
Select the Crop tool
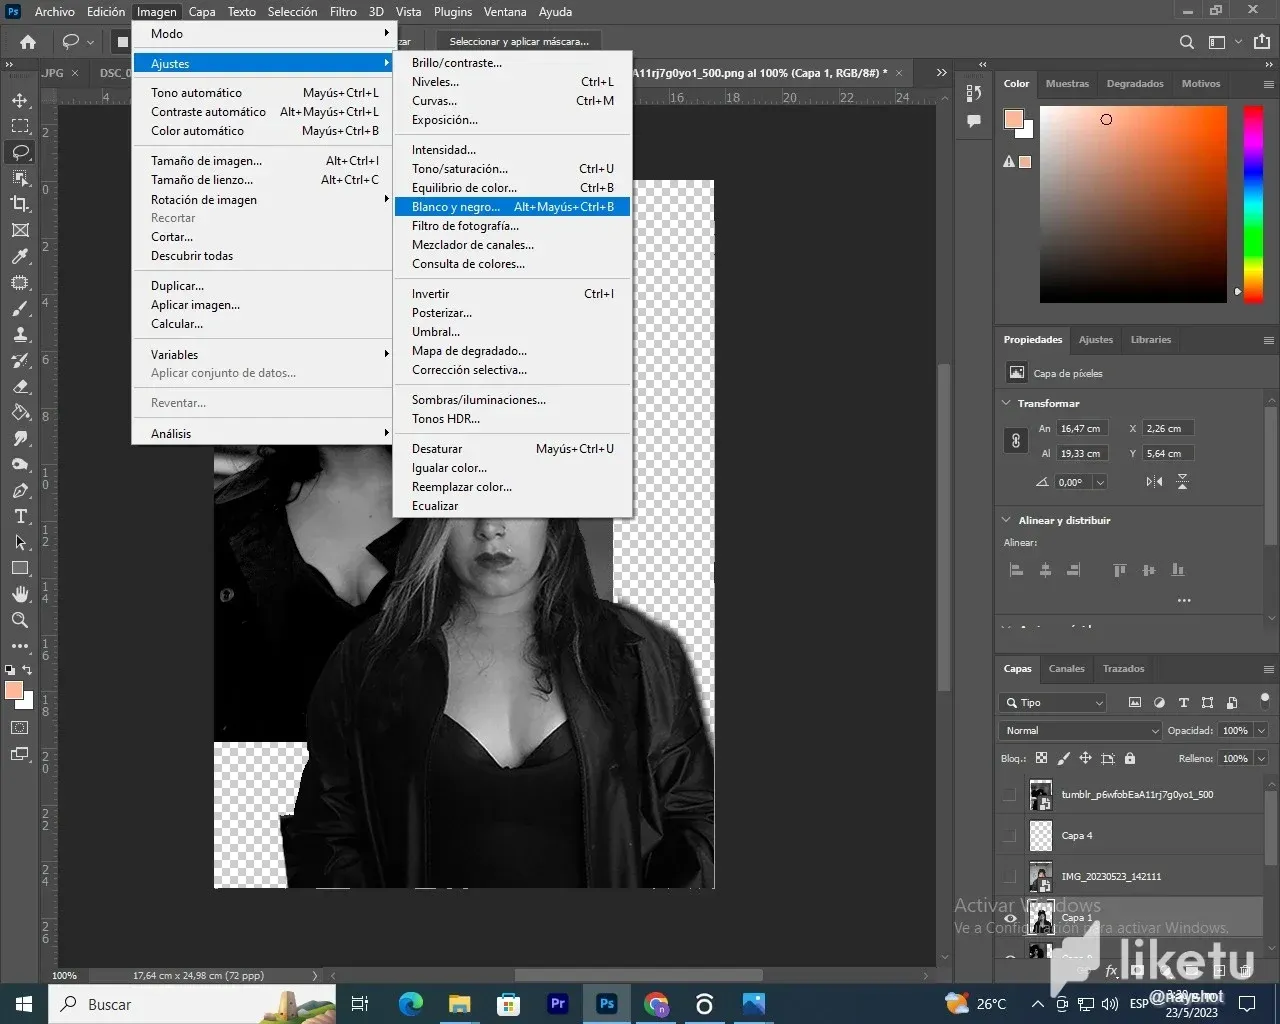point(20,204)
